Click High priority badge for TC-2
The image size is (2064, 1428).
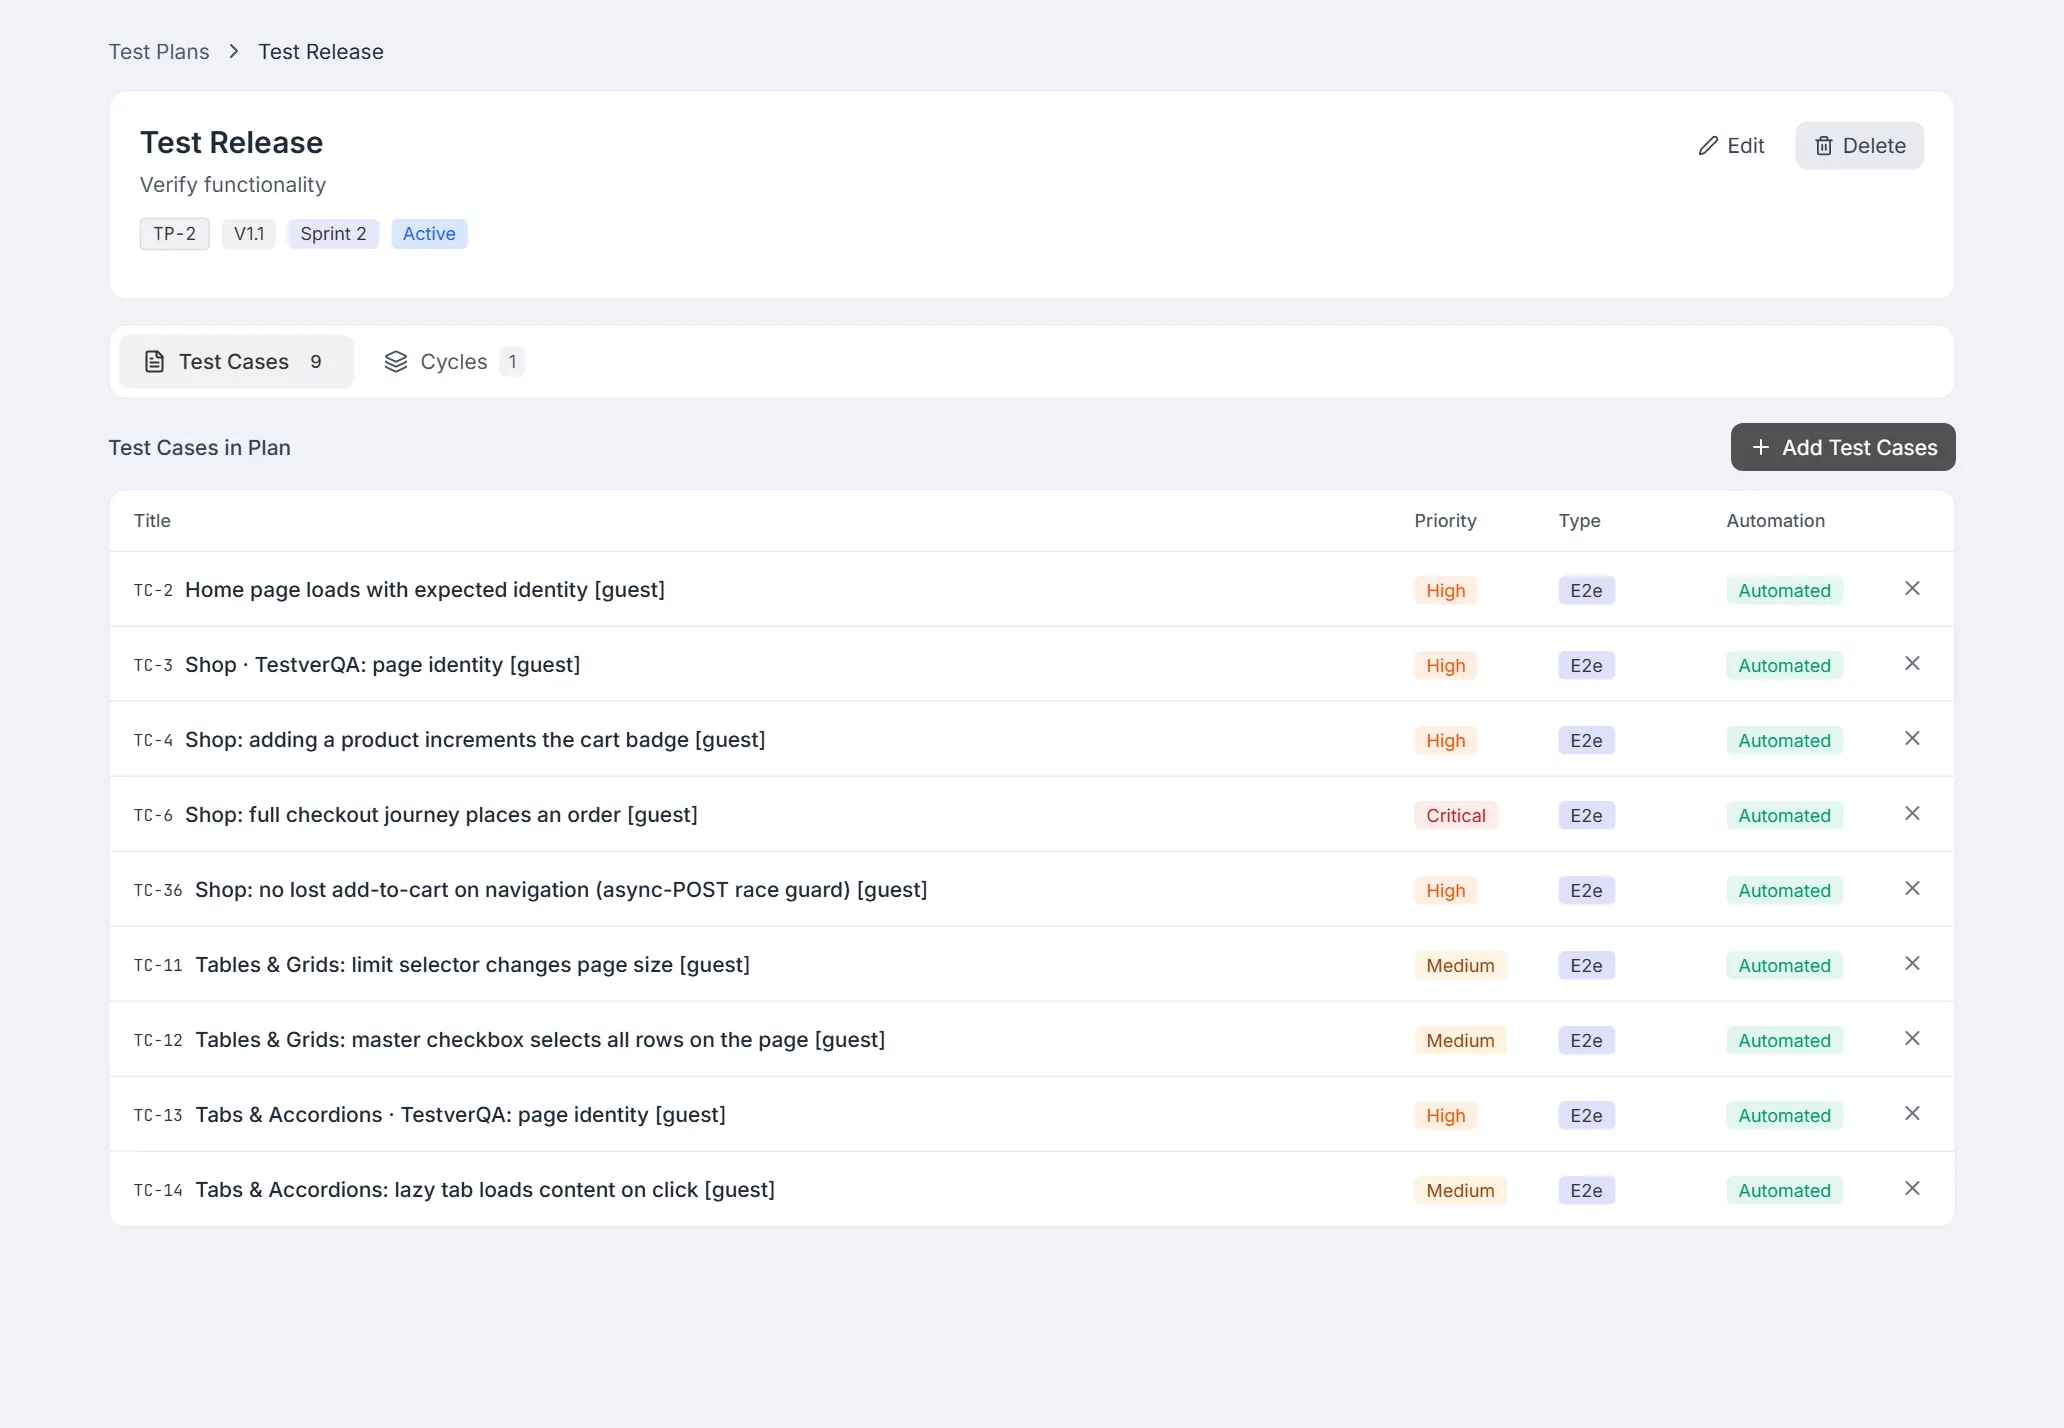pos(1445,591)
